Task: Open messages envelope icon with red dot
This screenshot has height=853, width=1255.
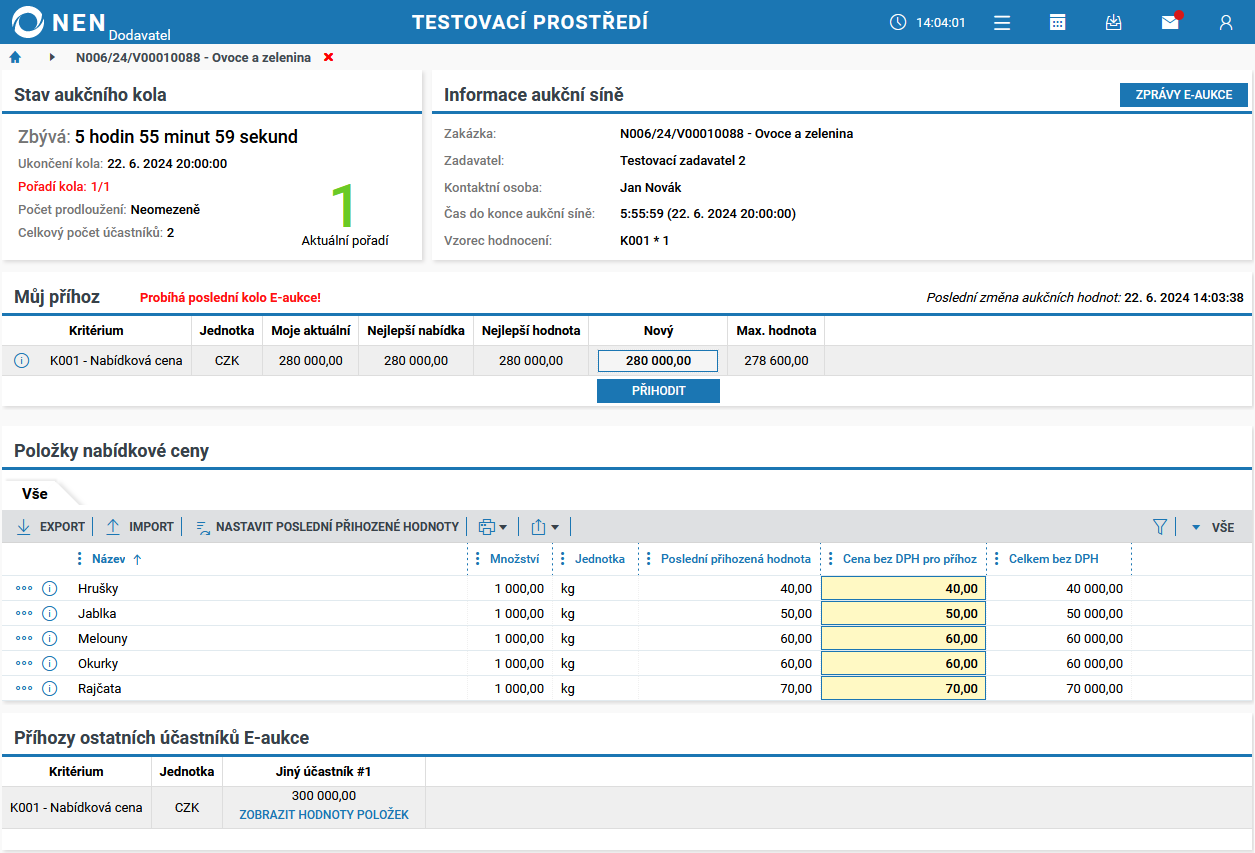Action: 1170,22
